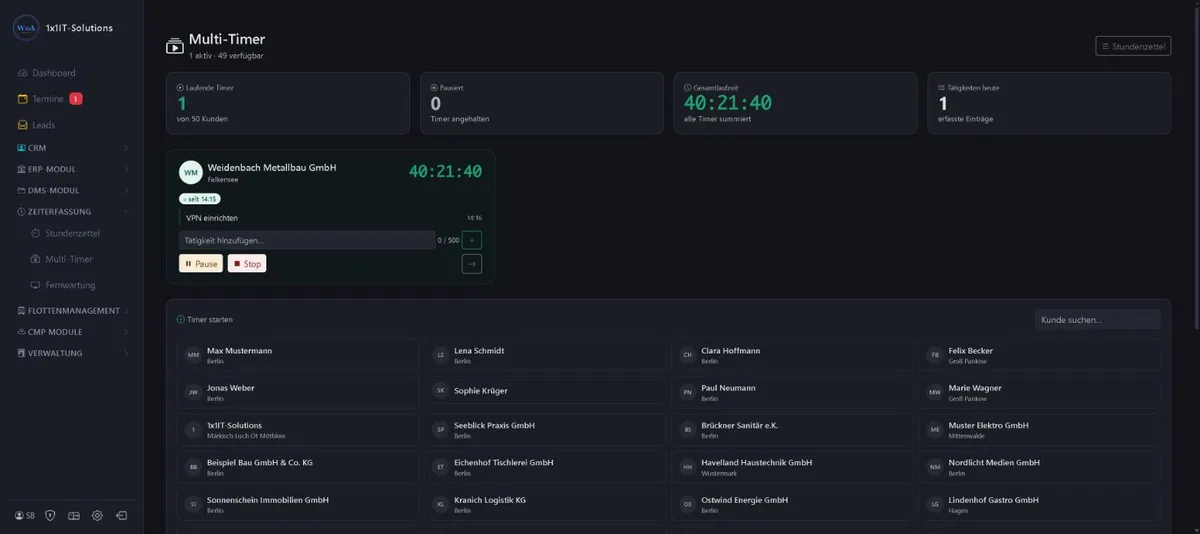
Task: Click the card icon in sidebar footer
Action: point(74,515)
